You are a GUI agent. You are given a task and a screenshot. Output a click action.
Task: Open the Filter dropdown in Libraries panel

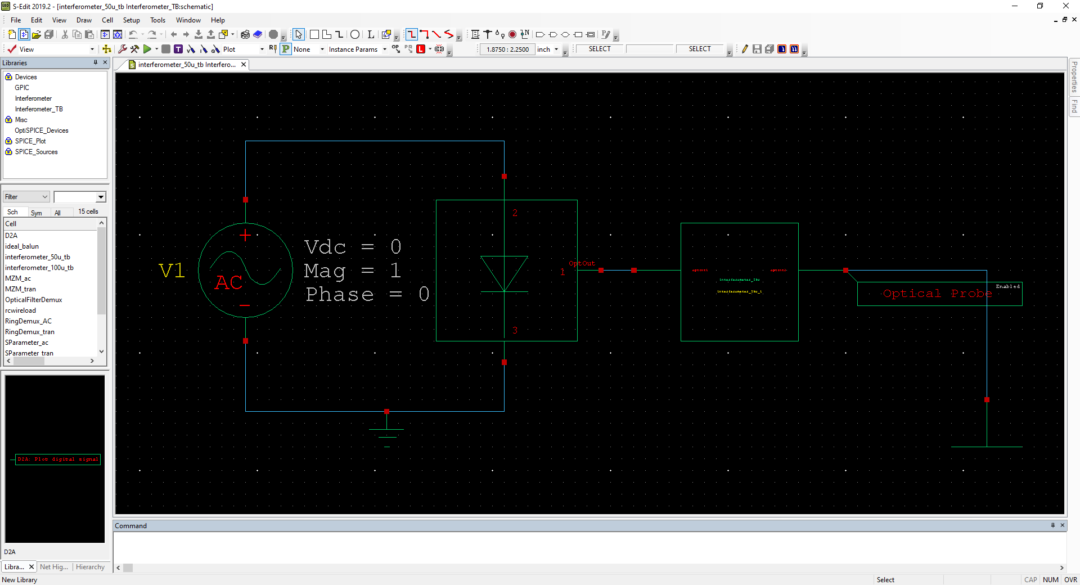45,197
